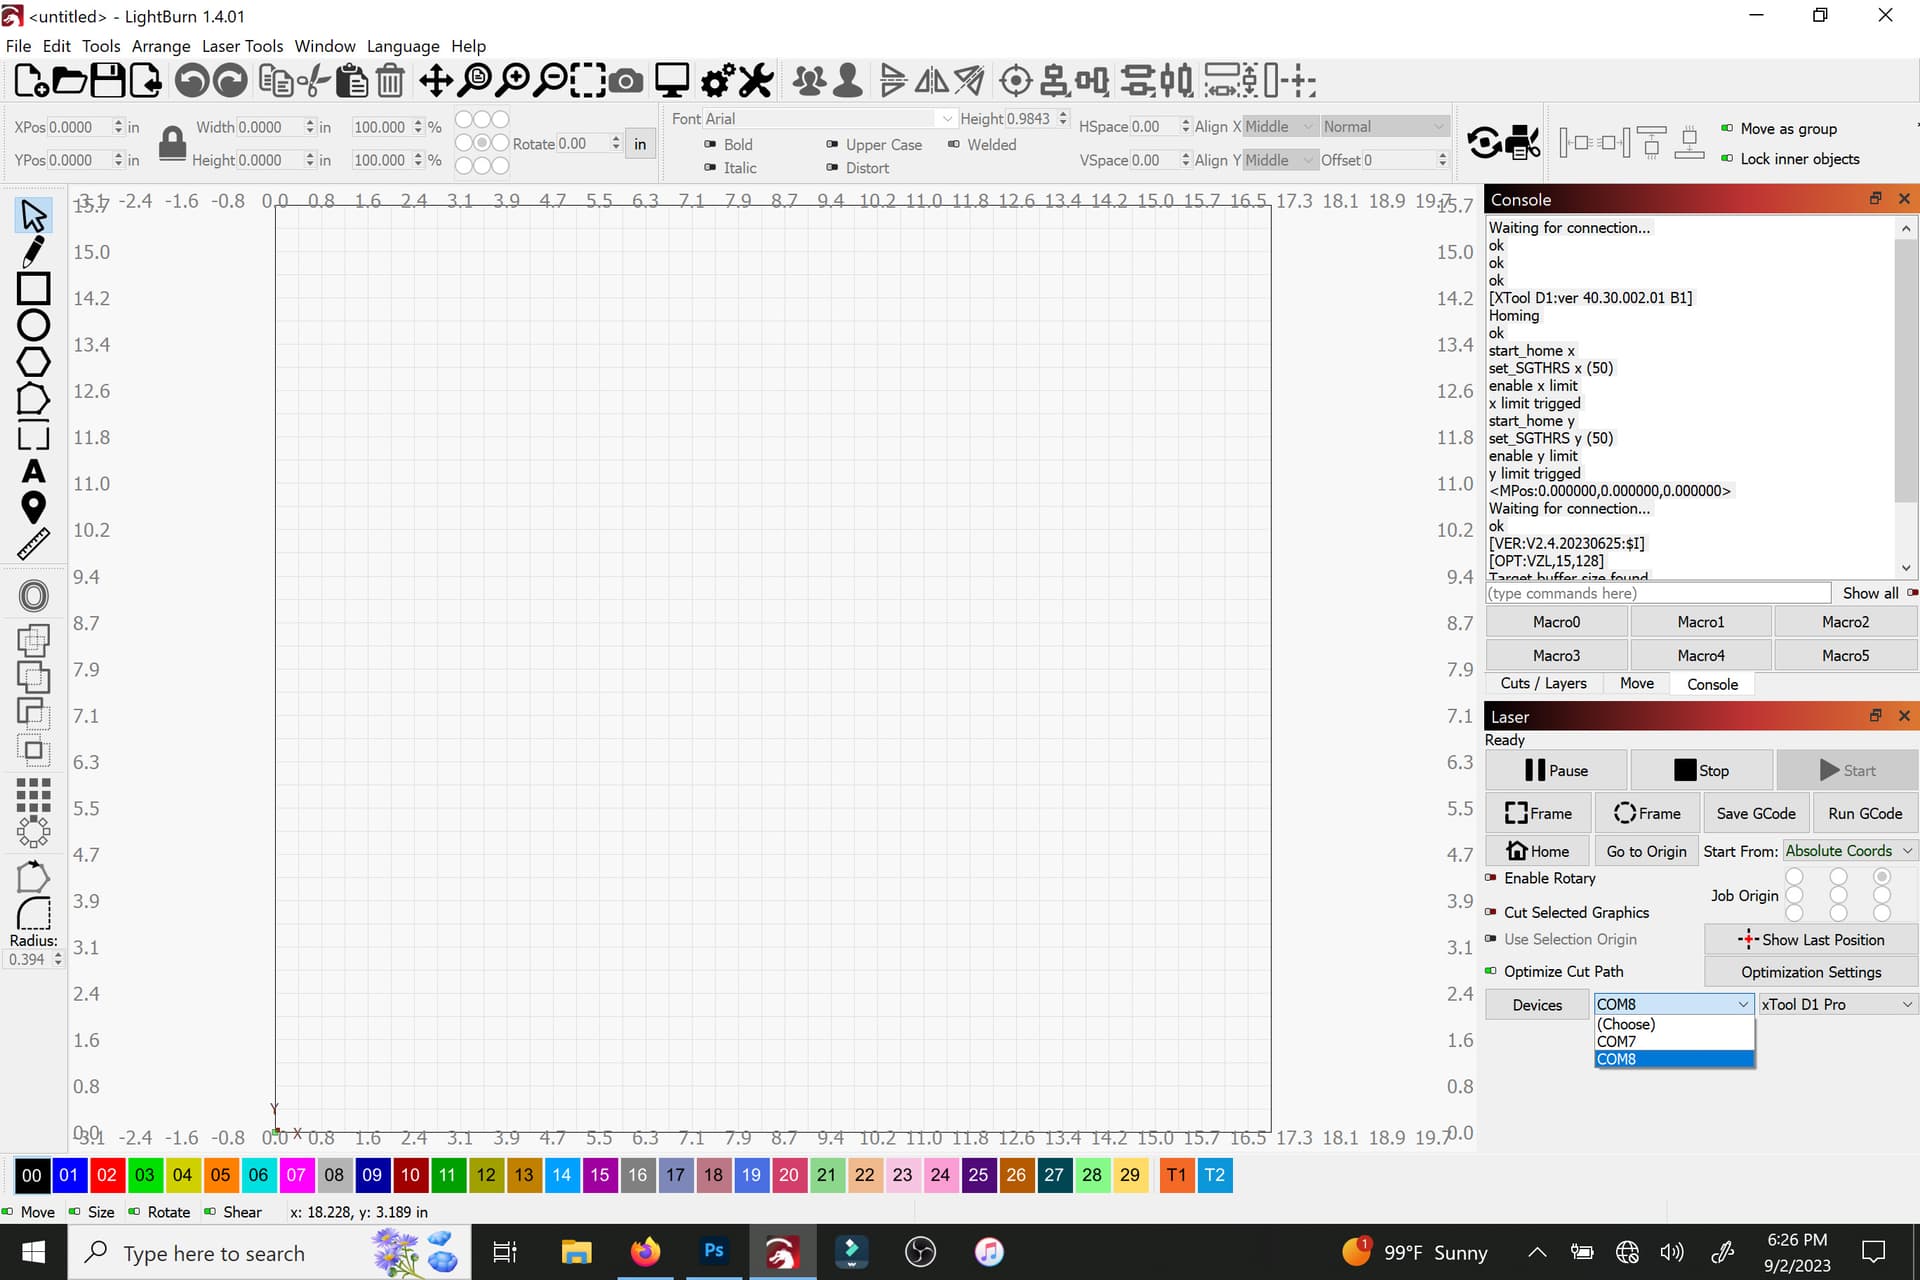Open Firefox from the Windows taskbar
The image size is (1920, 1280).
point(645,1252)
